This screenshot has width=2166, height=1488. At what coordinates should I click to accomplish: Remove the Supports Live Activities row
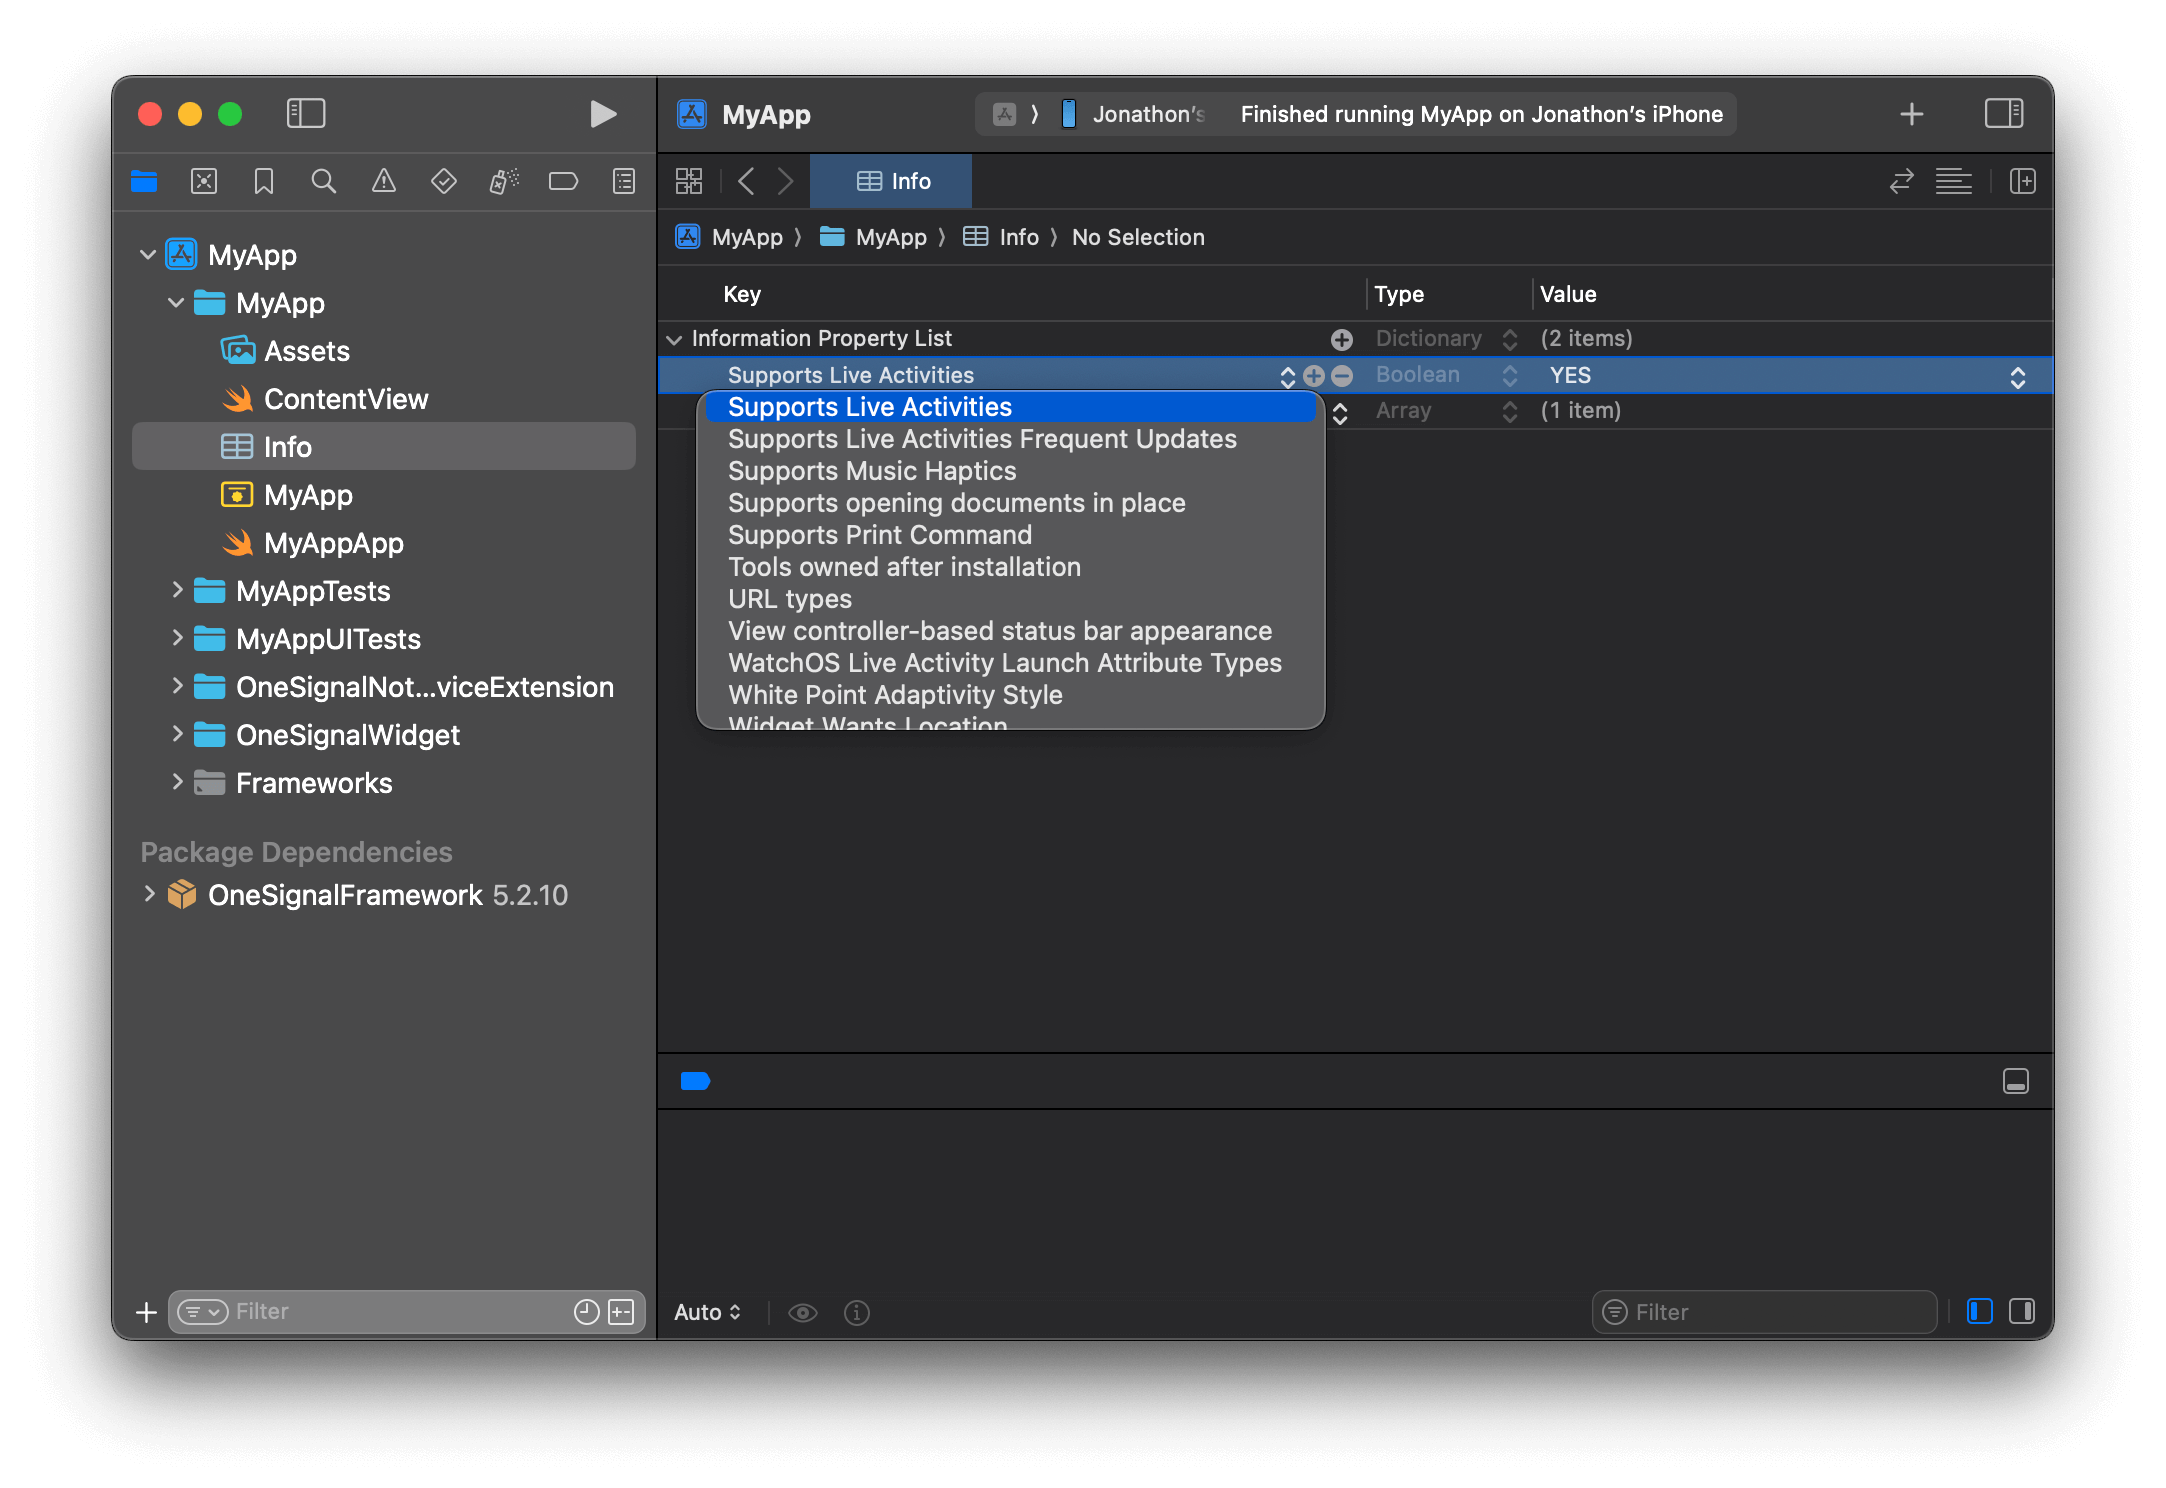coord(1342,376)
